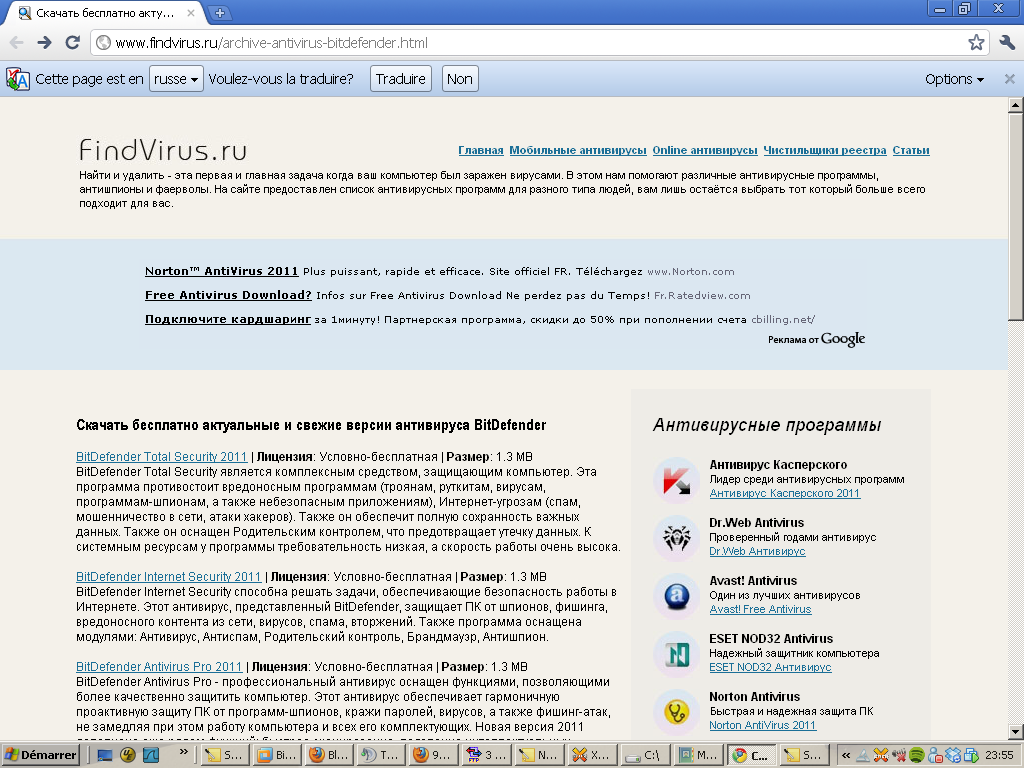The height and width of the screenshot is (768, 1024).
Task: Switch to the Firefox 'Bl...' taskbar button
Action: coord(329,755)
